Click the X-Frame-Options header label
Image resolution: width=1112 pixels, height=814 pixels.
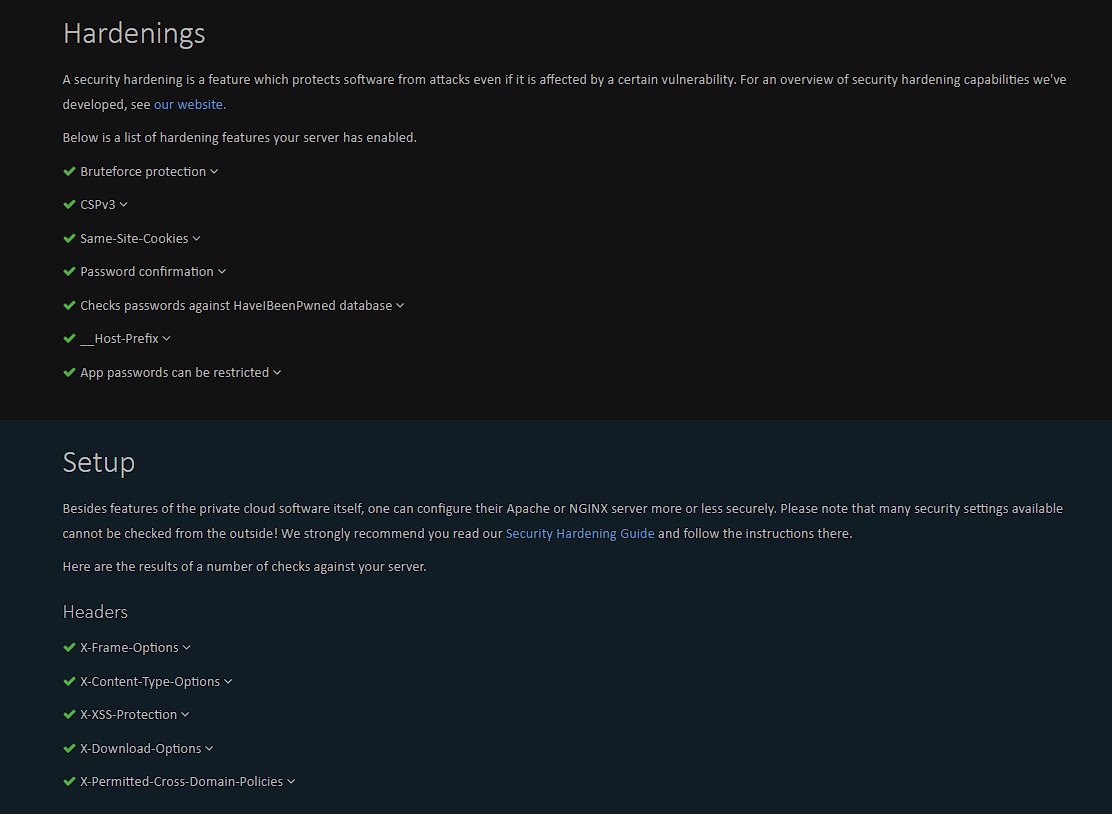129,648
